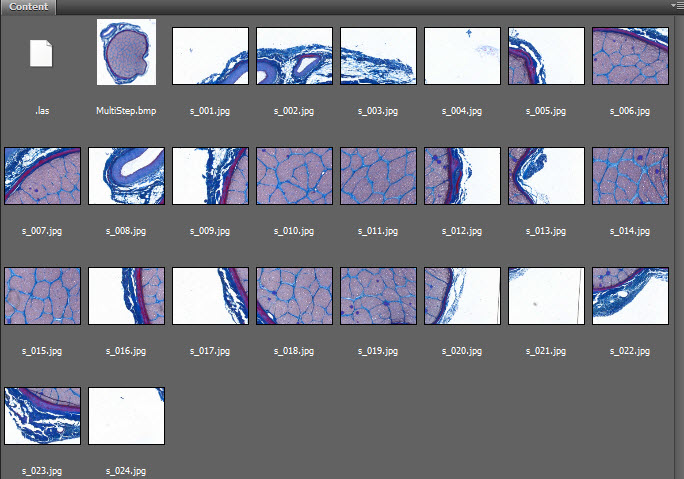Select the s_003.jpg thumbnail

[378, 56]
